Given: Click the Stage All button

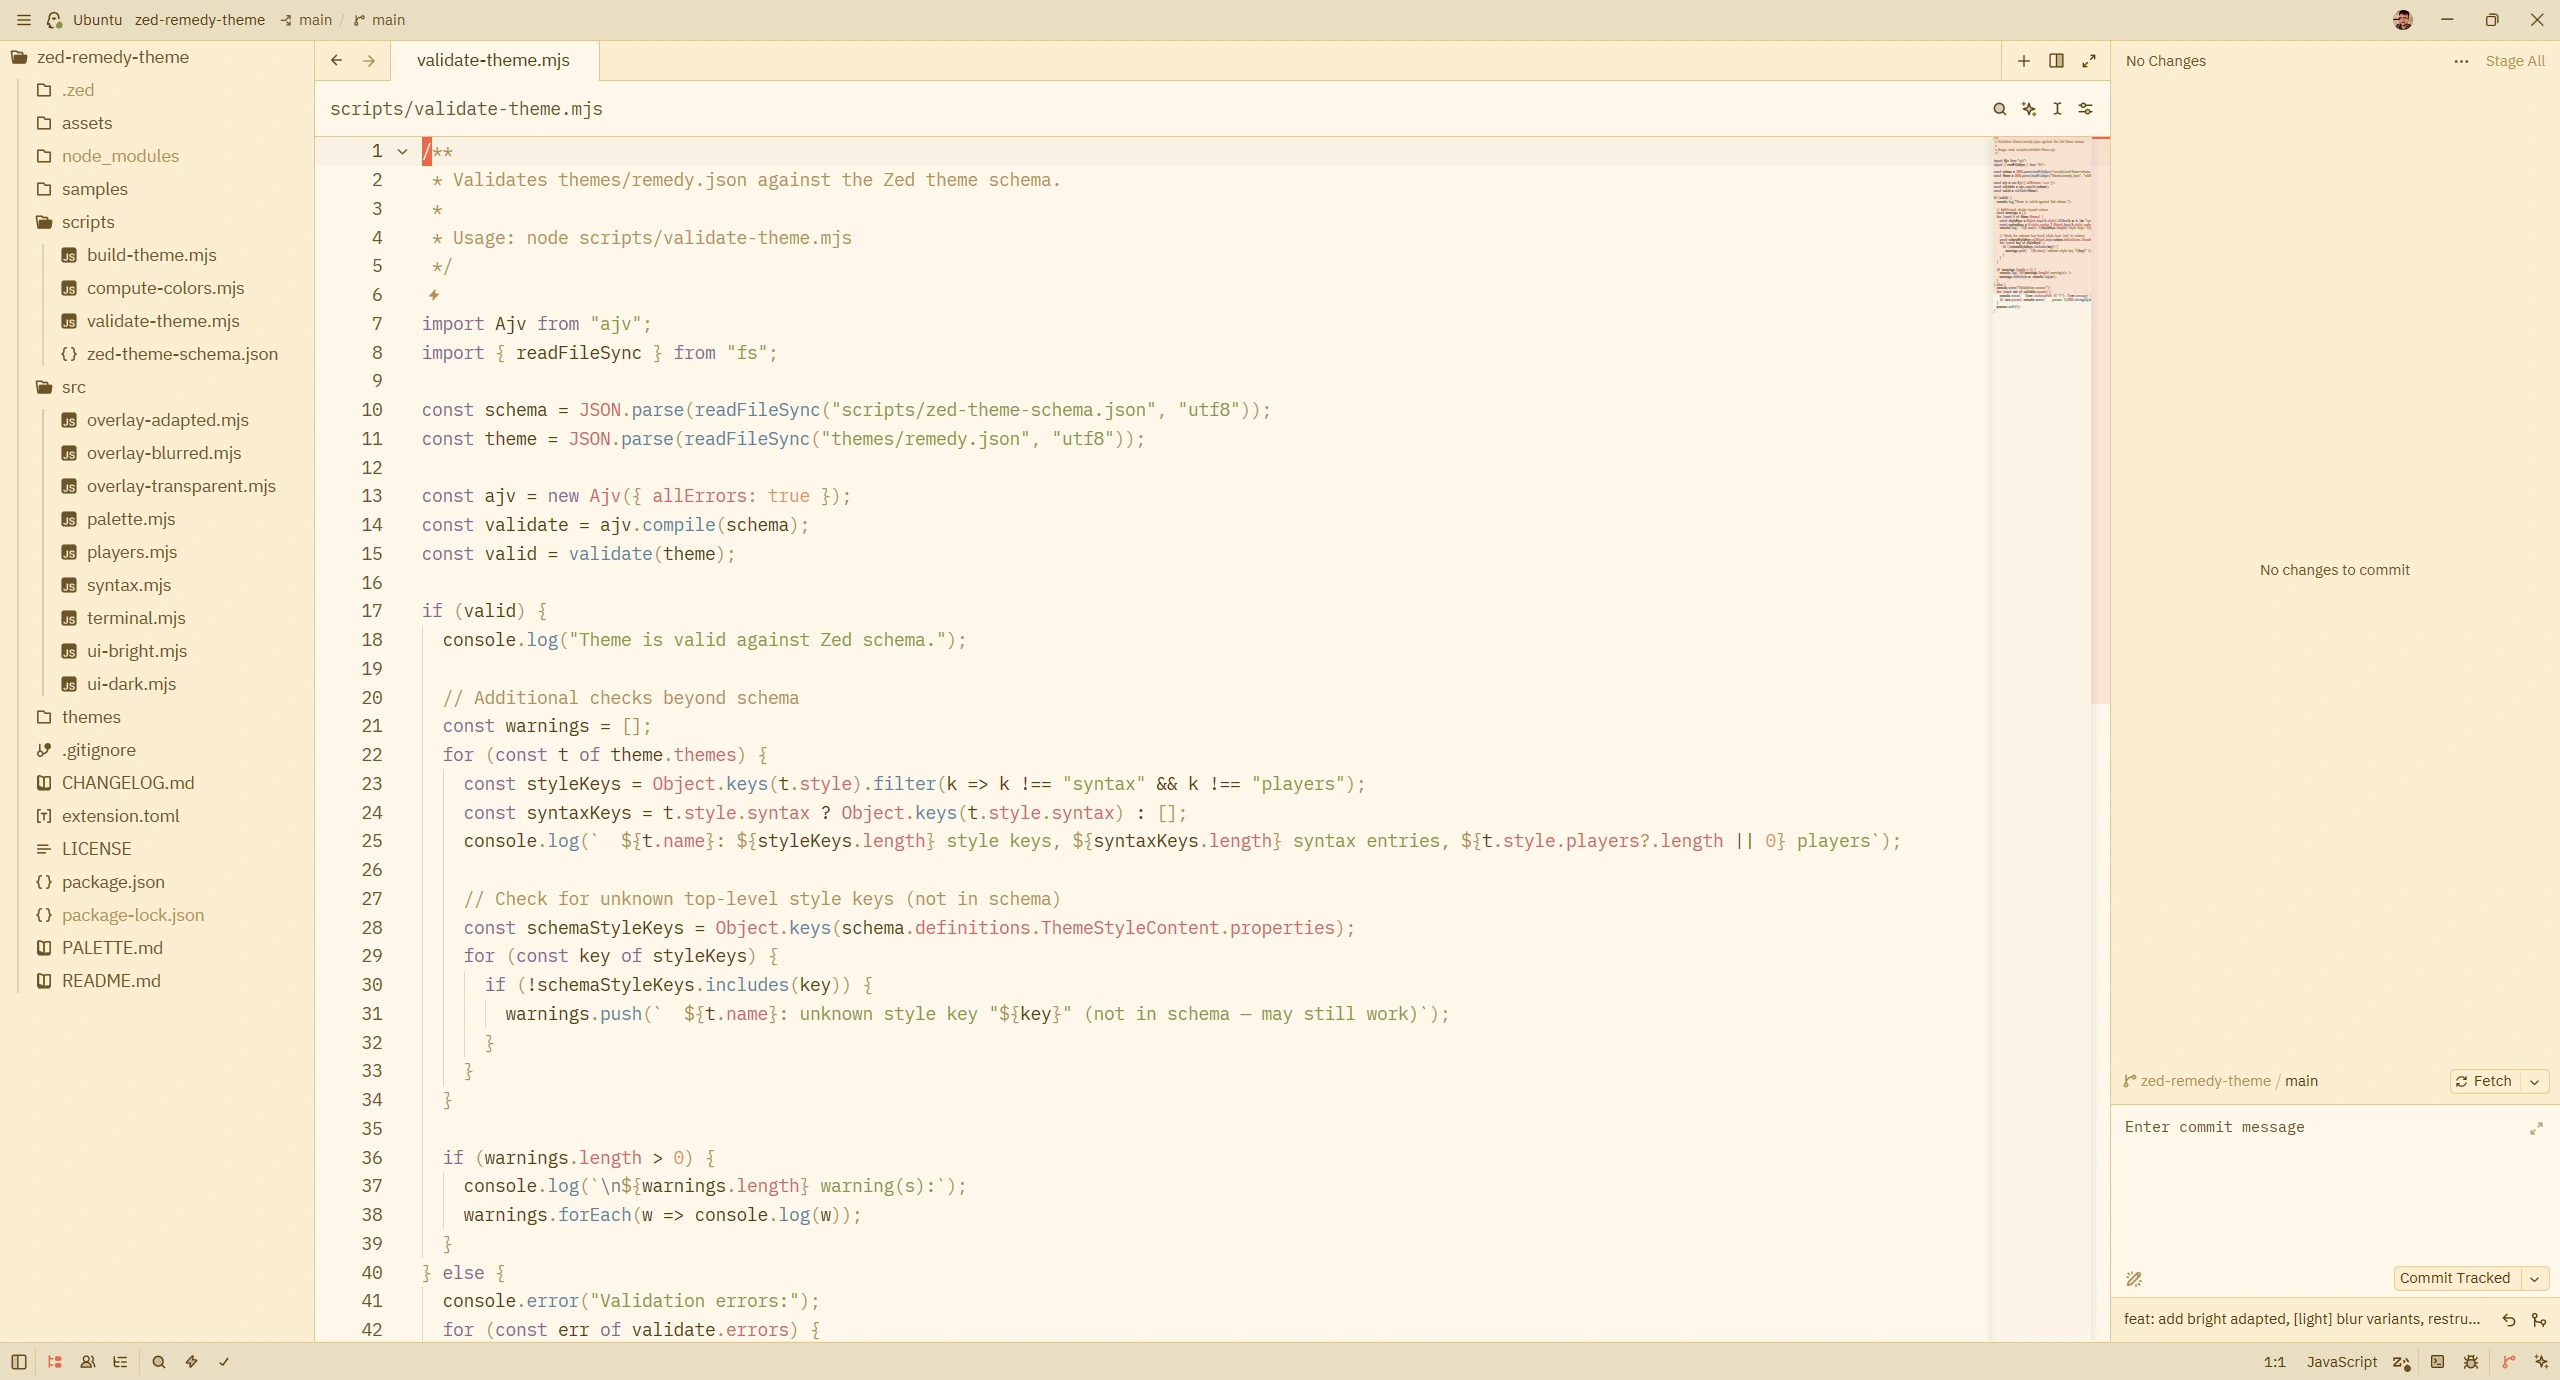Looking at the screenshot, I should [2515, 61].
